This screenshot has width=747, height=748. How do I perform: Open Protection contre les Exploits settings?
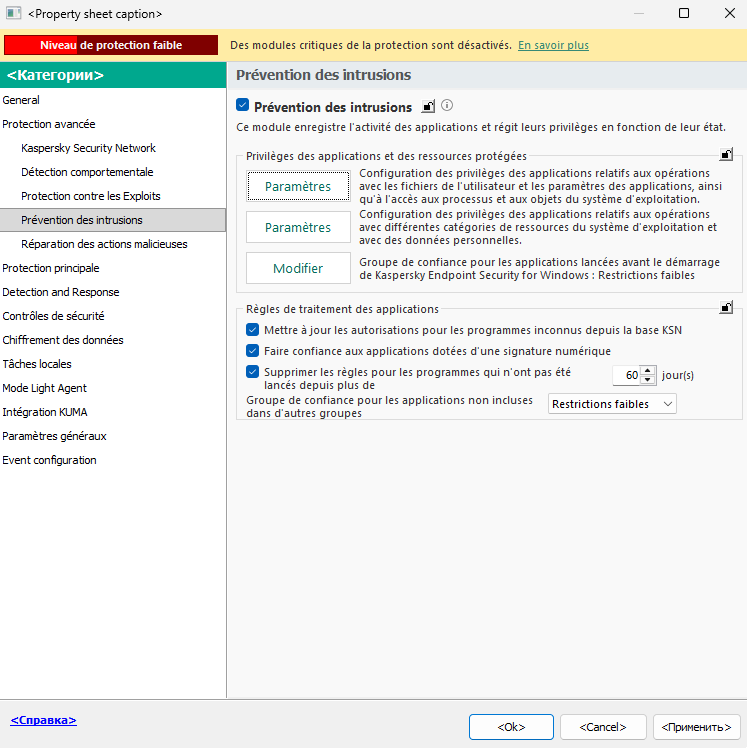point(113,196)
